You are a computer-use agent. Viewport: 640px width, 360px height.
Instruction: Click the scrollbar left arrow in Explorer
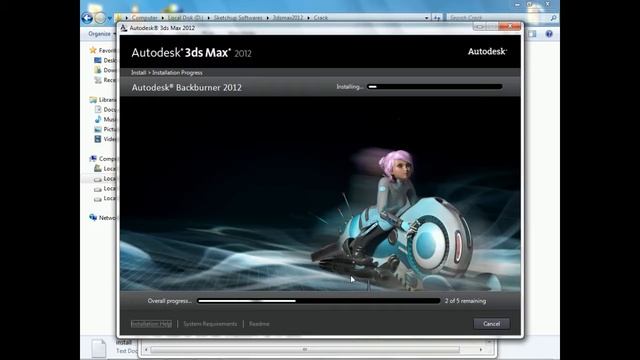point(146,350)
